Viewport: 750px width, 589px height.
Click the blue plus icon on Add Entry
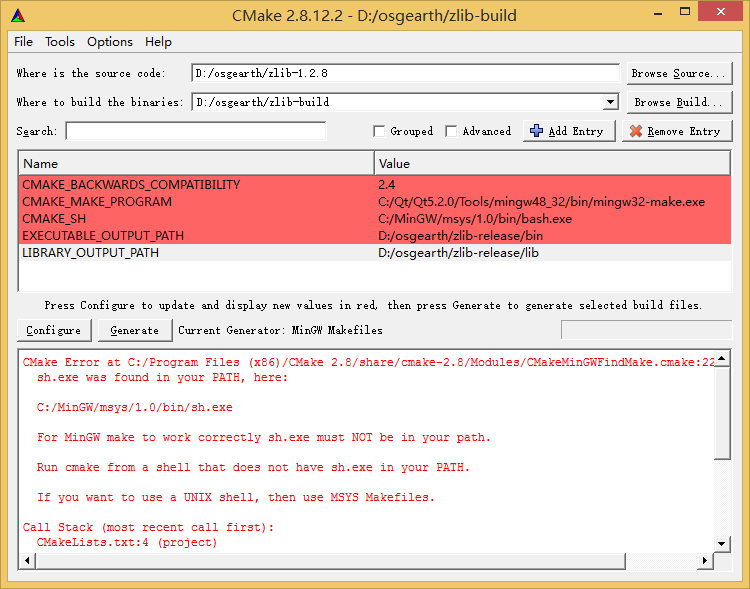point(537,131)
